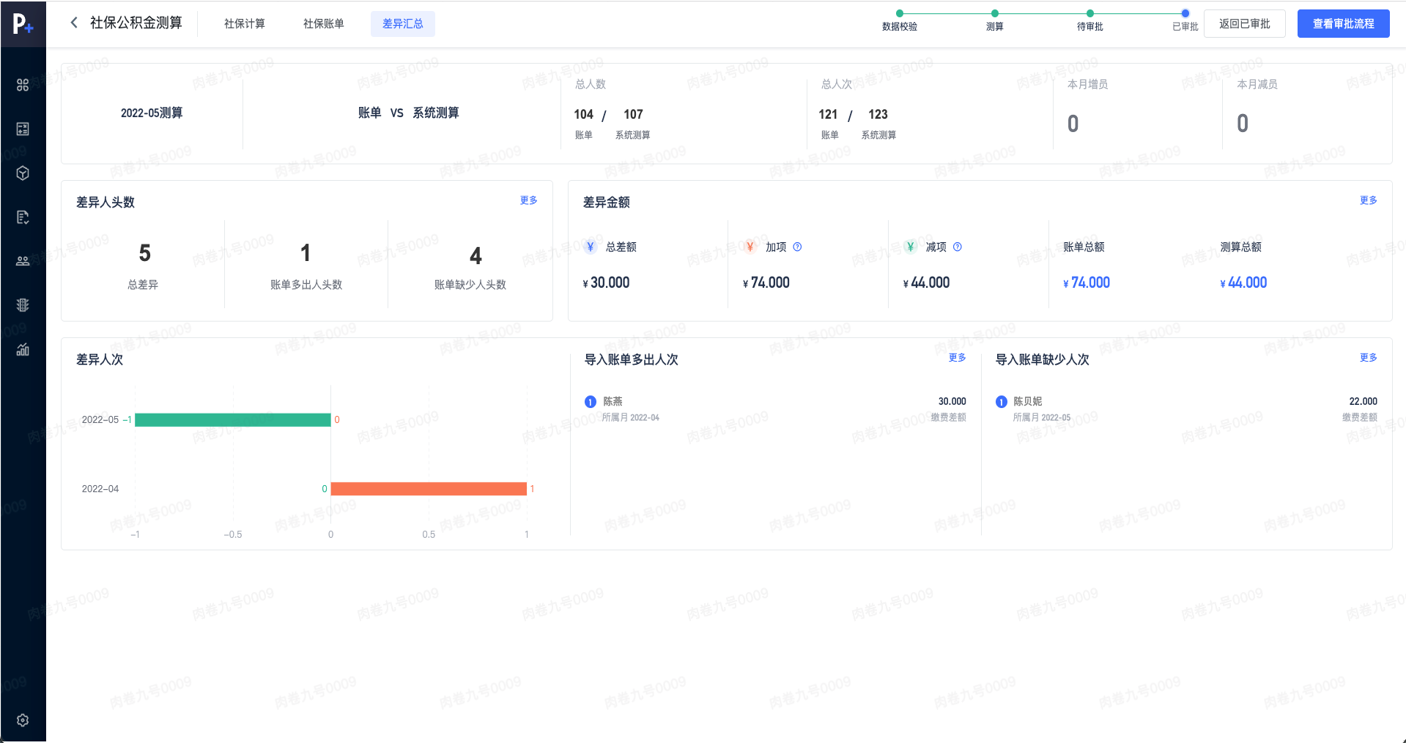Click the 查看审批流程 button

pos(1343,24)
